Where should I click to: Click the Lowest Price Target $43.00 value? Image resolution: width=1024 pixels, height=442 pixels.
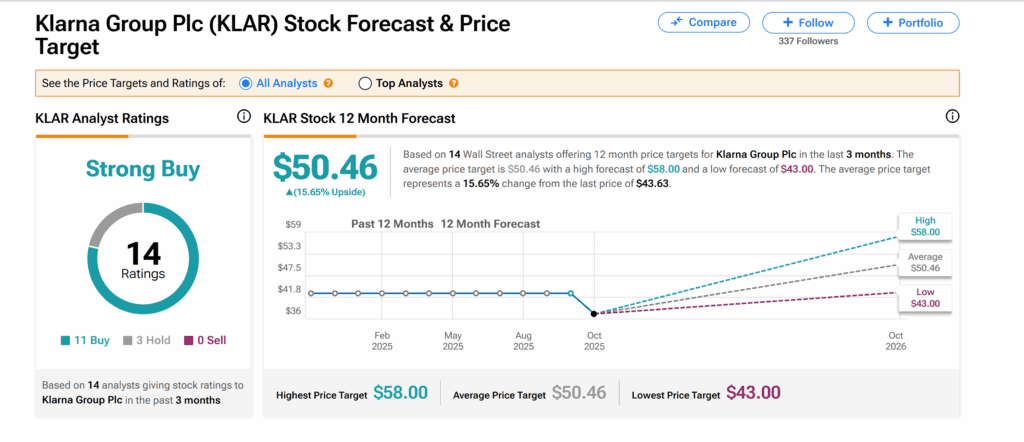pos(753,393)
